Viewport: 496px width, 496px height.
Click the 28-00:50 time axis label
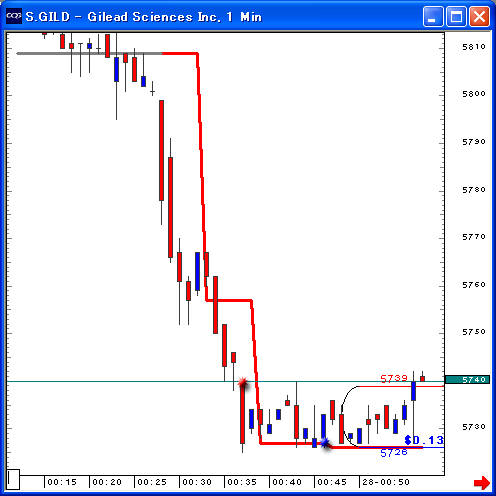pyautogui.click(x=386, y=482)
